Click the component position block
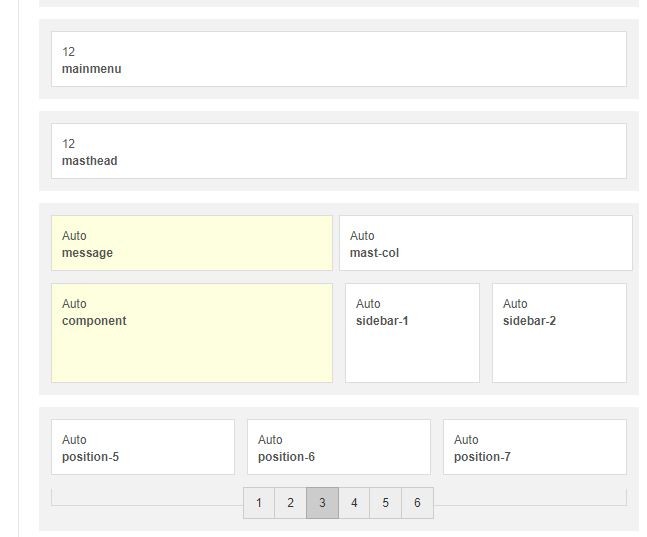This screenshot has width=647, height=537. pyautogui.click(x=191, y=333)
